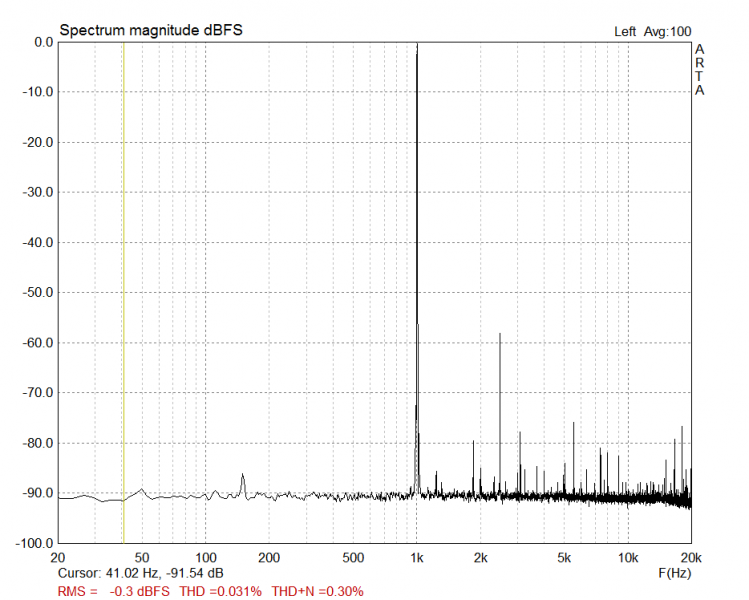Click the 'THD+N =0.30%' value

pyautogui.click(x=318, y=591)
